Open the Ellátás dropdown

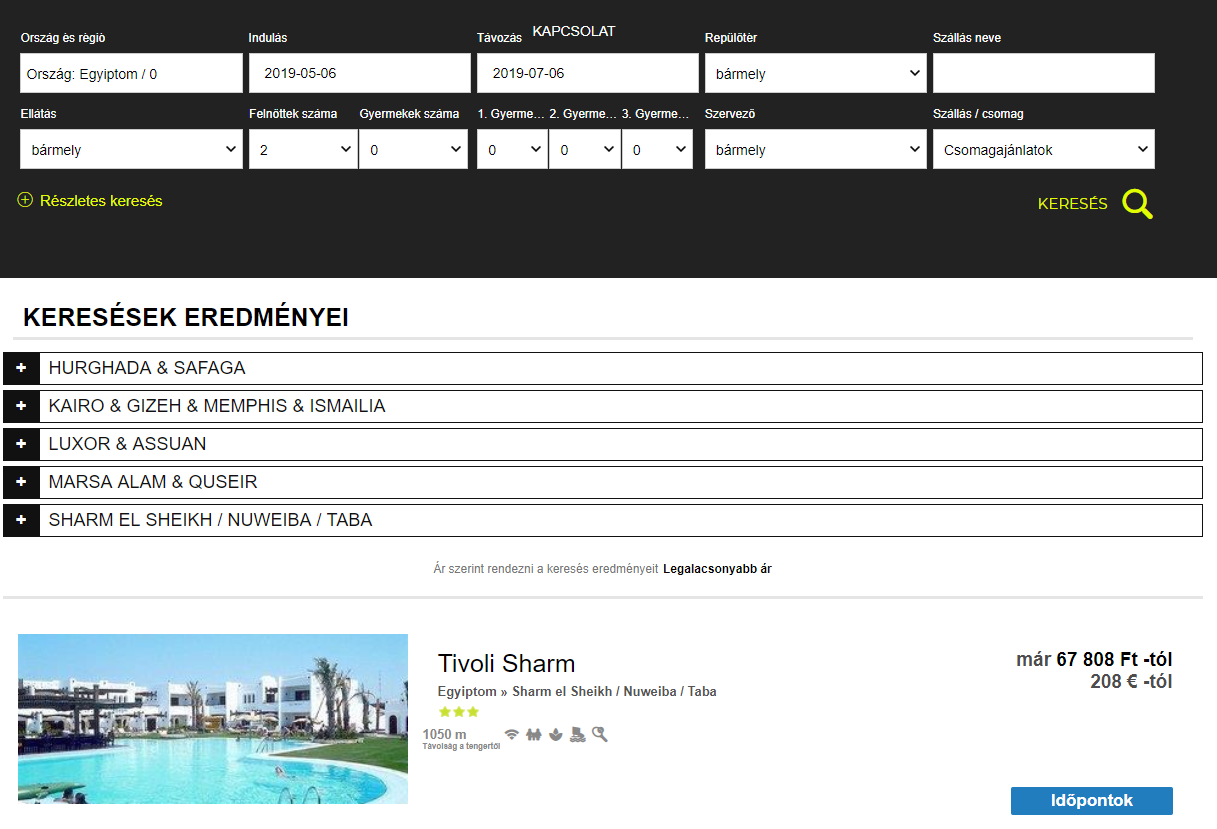131,149
